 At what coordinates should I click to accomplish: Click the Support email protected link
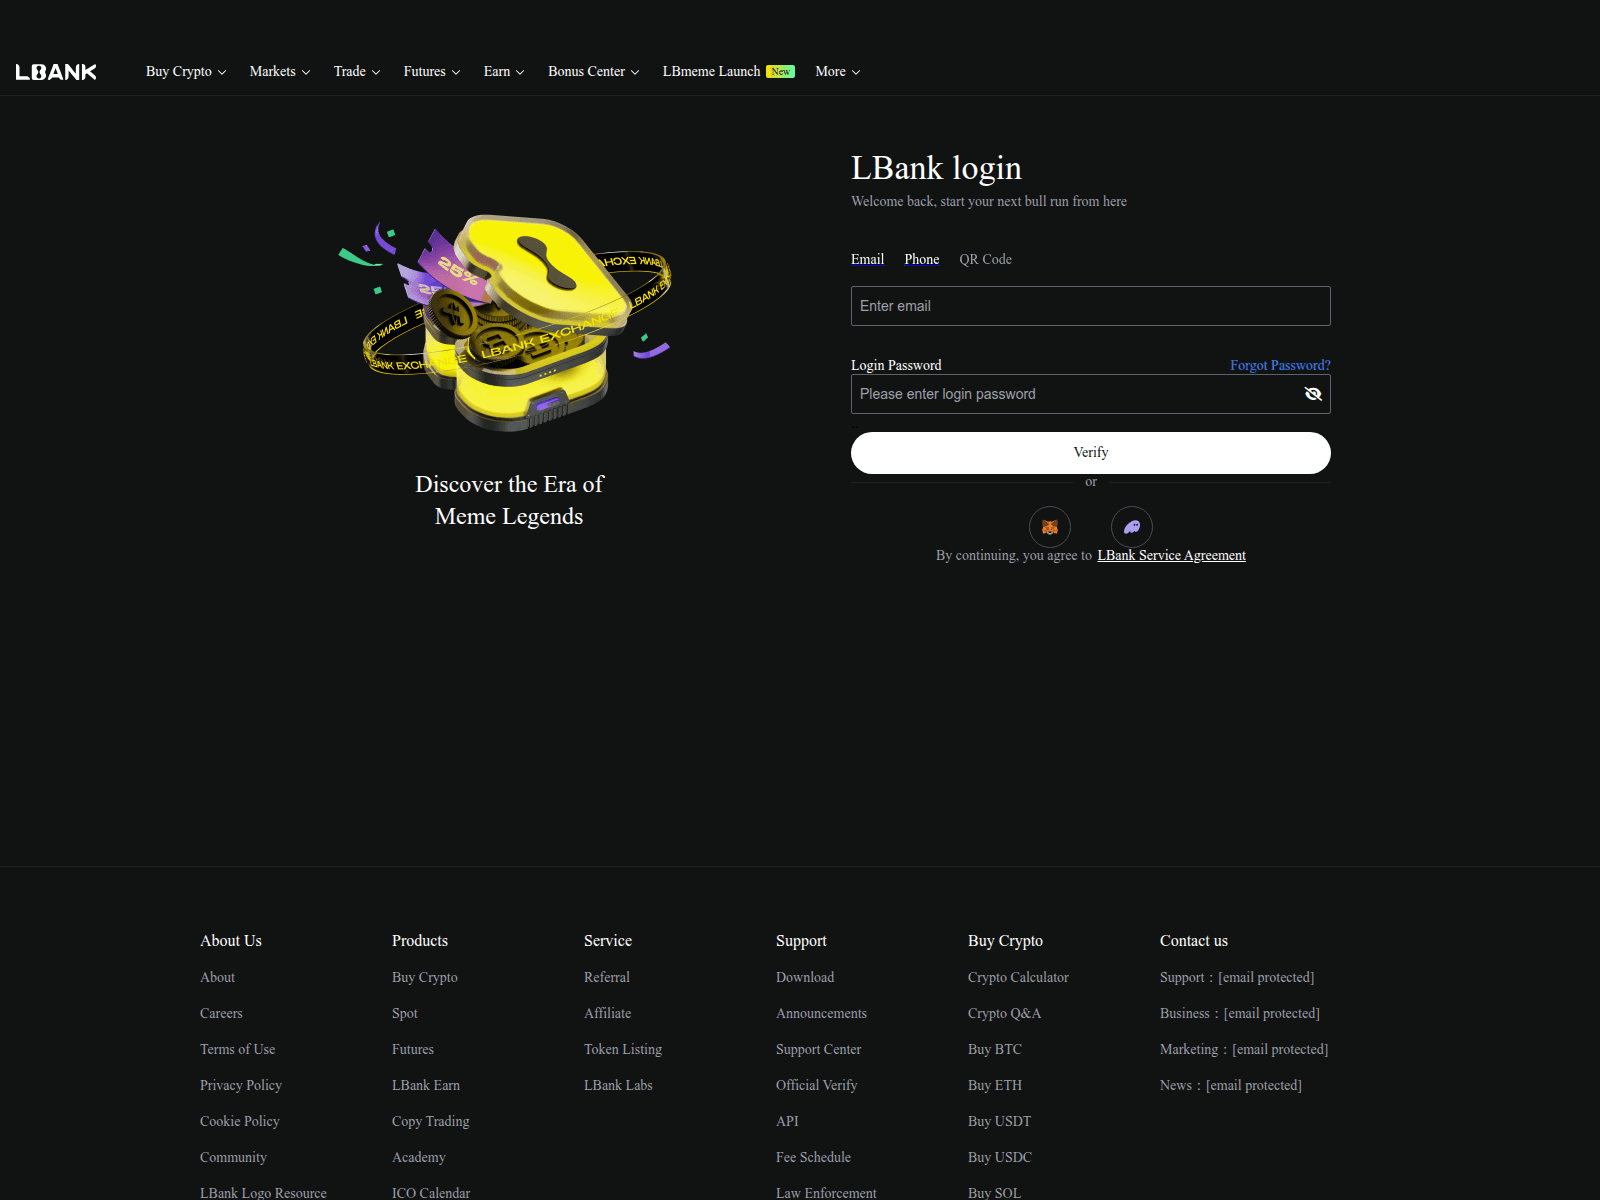1266,977
